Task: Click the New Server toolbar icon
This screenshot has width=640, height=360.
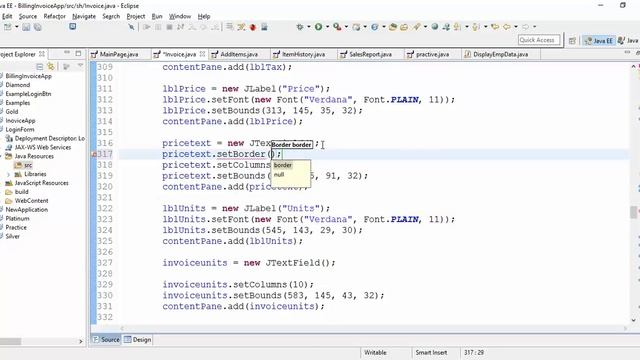Action: coord(356,27)
